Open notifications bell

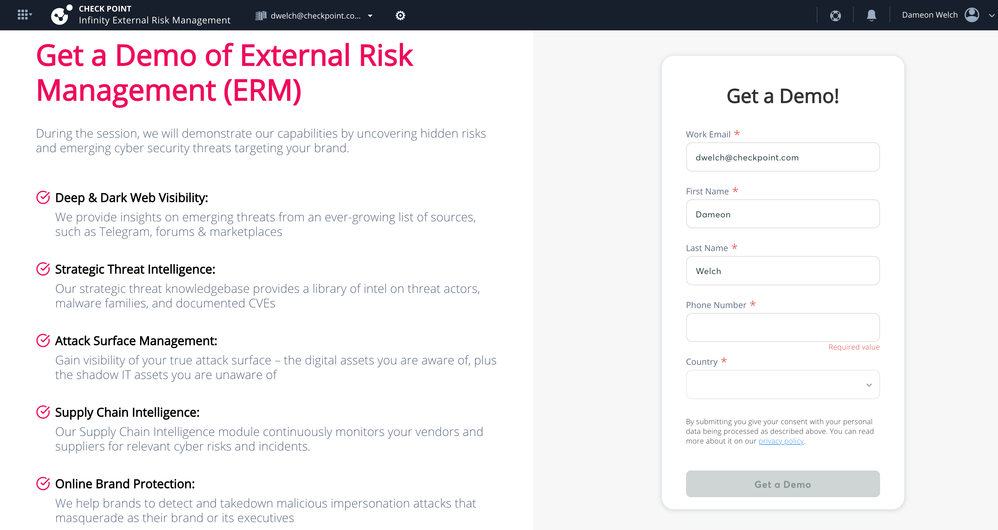pyautogui.click(x=871, y=15)
